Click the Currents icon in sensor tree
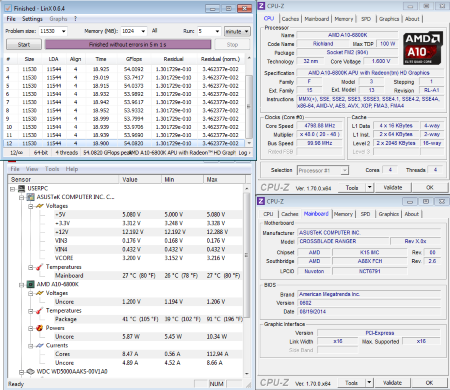The width and height of the screenshot is (450, 390). (40, 346)
